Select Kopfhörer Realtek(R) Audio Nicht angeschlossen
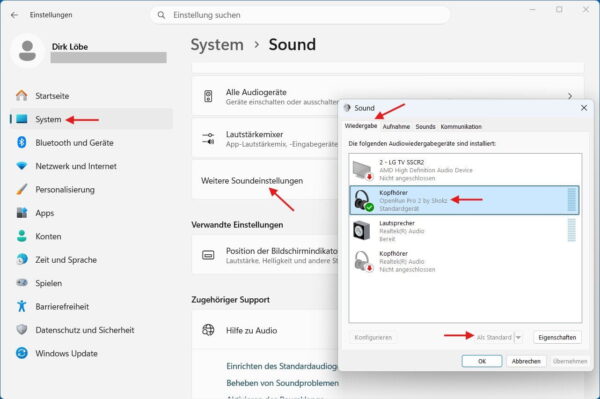The image size is (600, 399). pyautogui.click(x=465, y=261)
